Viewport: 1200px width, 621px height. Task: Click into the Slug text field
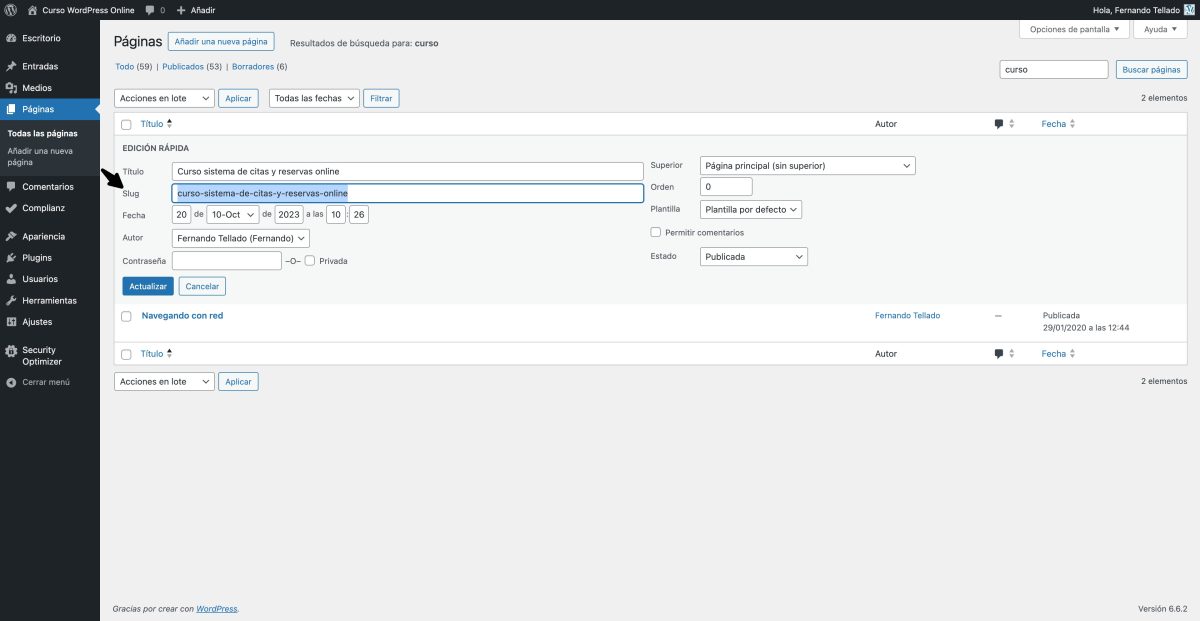tap(406, 193)
